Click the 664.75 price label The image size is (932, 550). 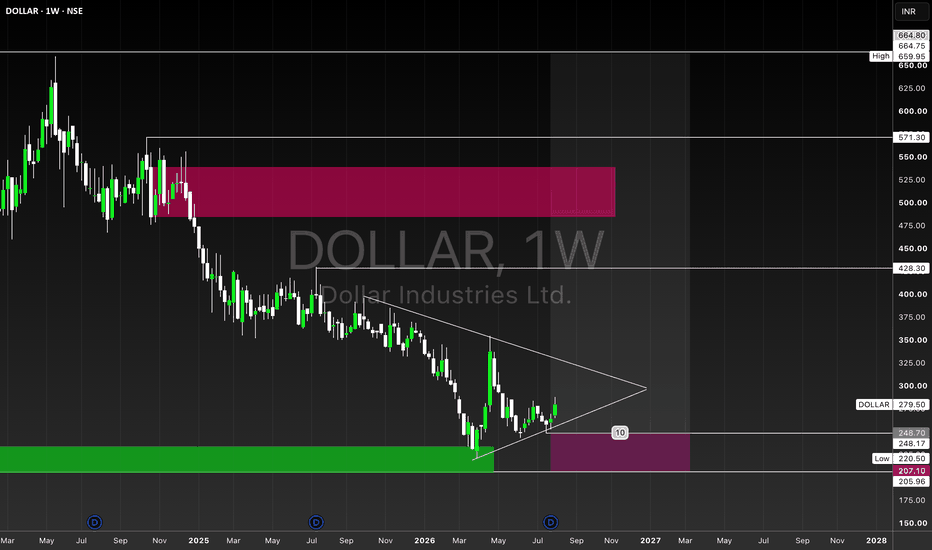pos(911,46)
